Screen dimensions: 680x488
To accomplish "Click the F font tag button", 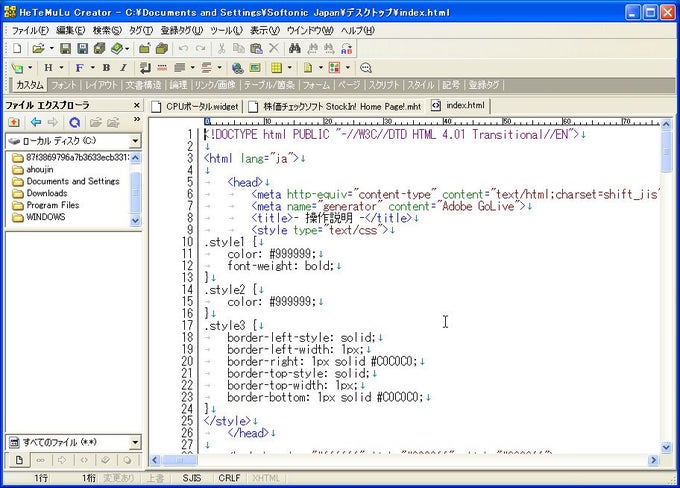I will 79,68.
